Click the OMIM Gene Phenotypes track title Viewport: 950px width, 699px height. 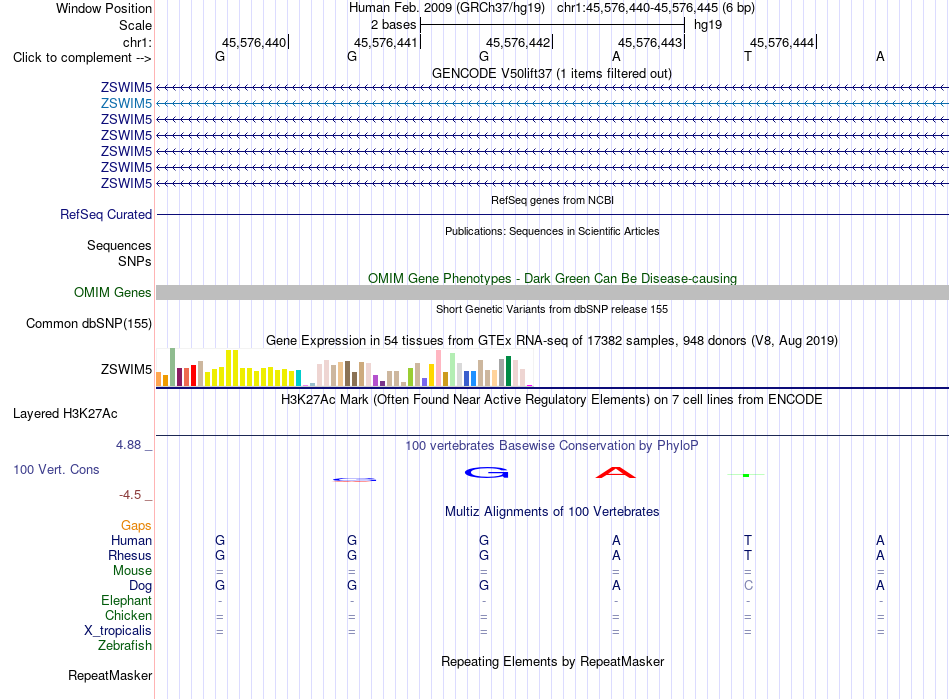(552, 279)
